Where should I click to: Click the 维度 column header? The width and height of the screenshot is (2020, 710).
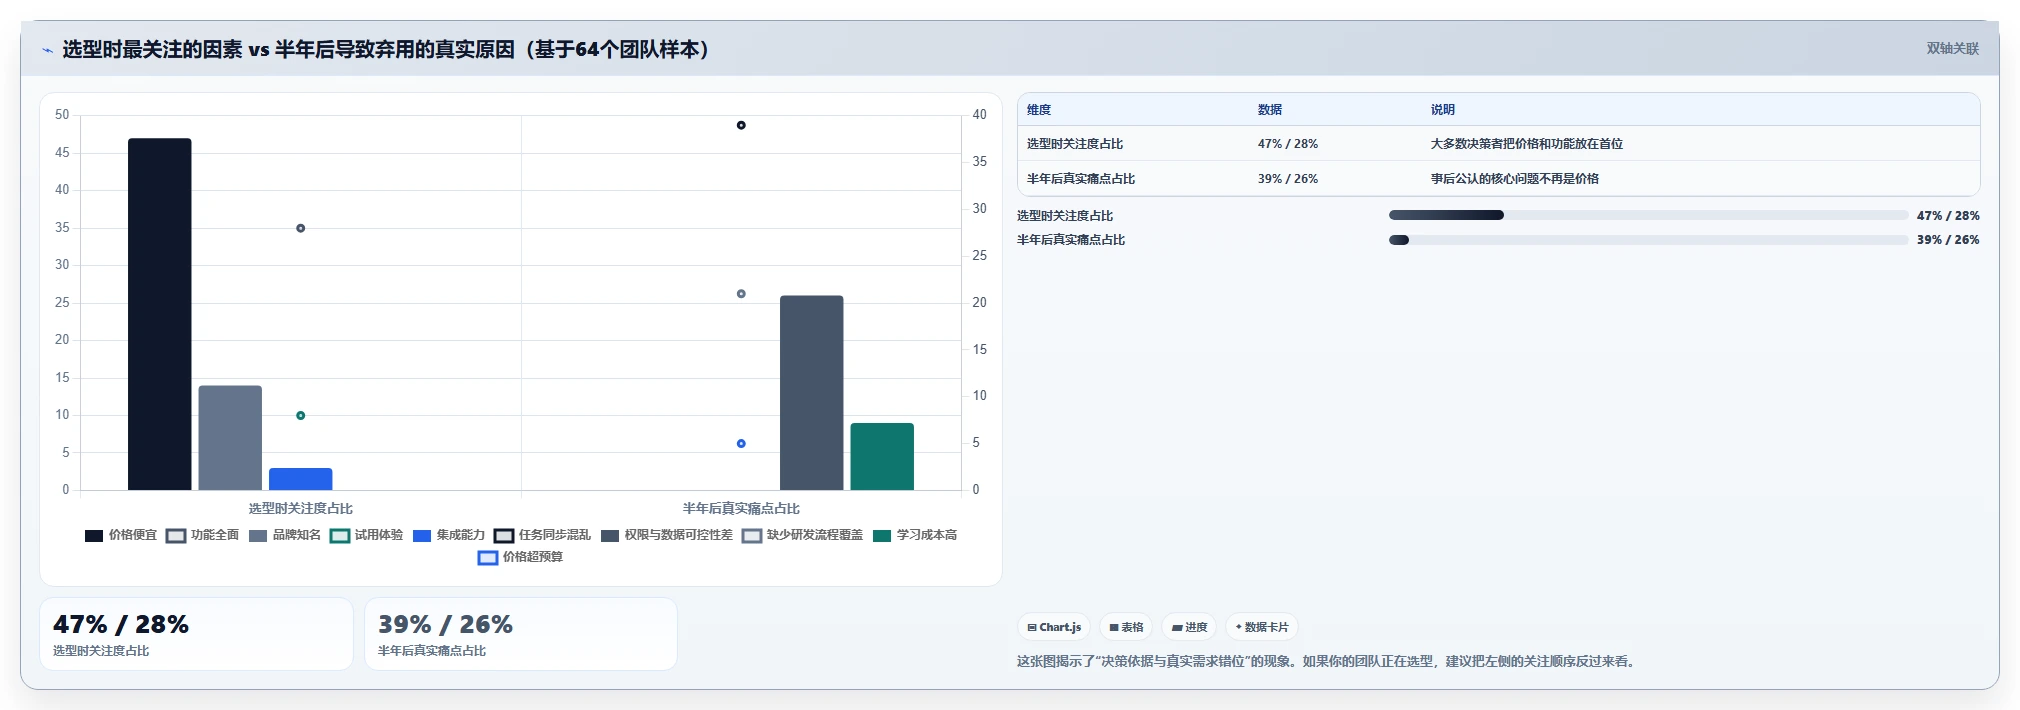tap(1039, 110)
